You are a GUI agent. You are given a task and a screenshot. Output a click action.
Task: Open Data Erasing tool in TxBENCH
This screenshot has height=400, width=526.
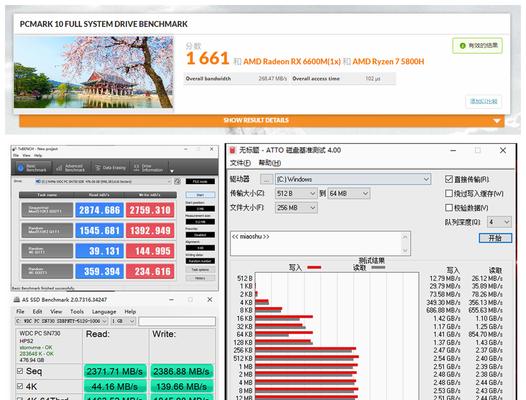click(110, 167)
